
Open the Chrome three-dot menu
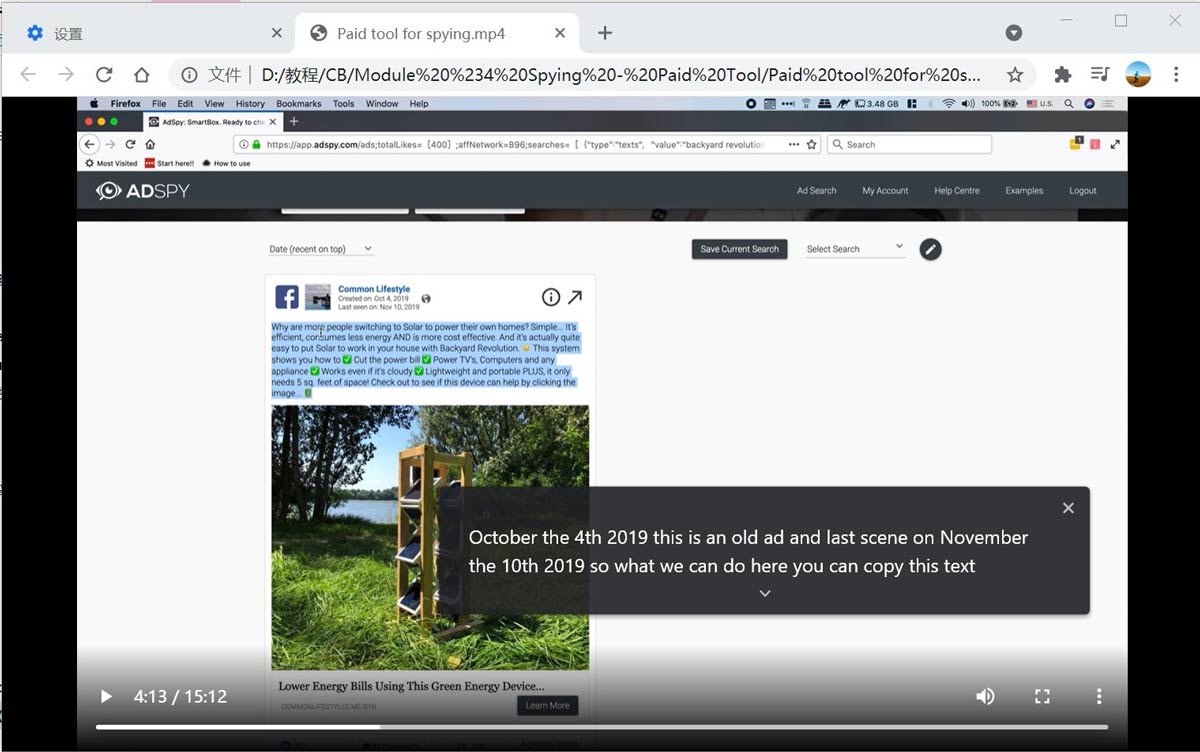point(1176,75)
